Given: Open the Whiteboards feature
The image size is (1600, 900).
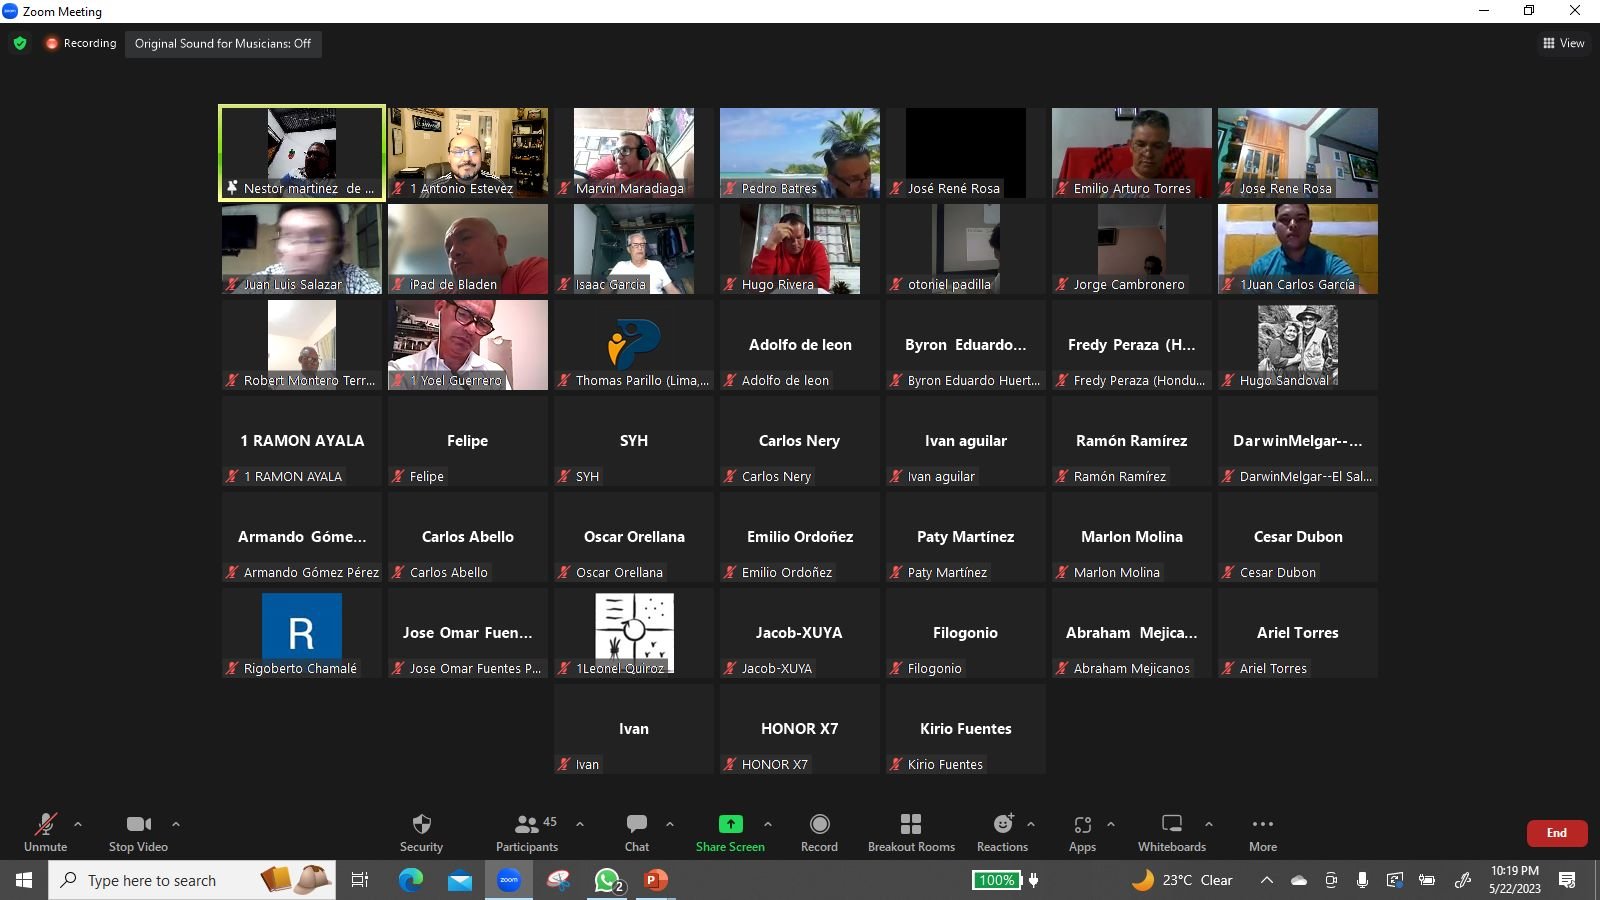Looking at the screenshot, I should click(1171, 832).
